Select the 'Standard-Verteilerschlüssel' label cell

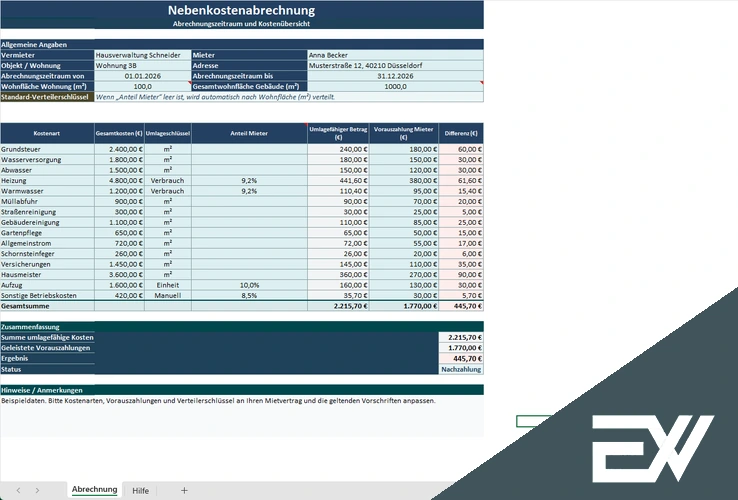coord(47,97)
